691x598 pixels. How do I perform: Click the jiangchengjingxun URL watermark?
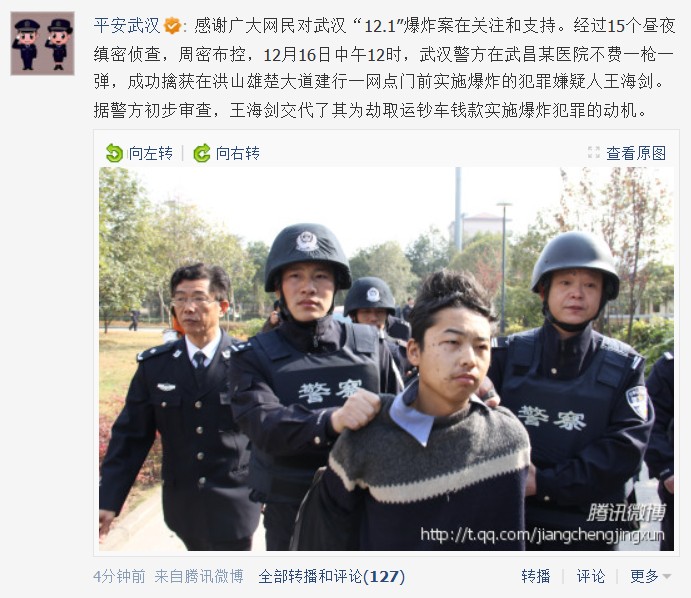coord(542,535)
